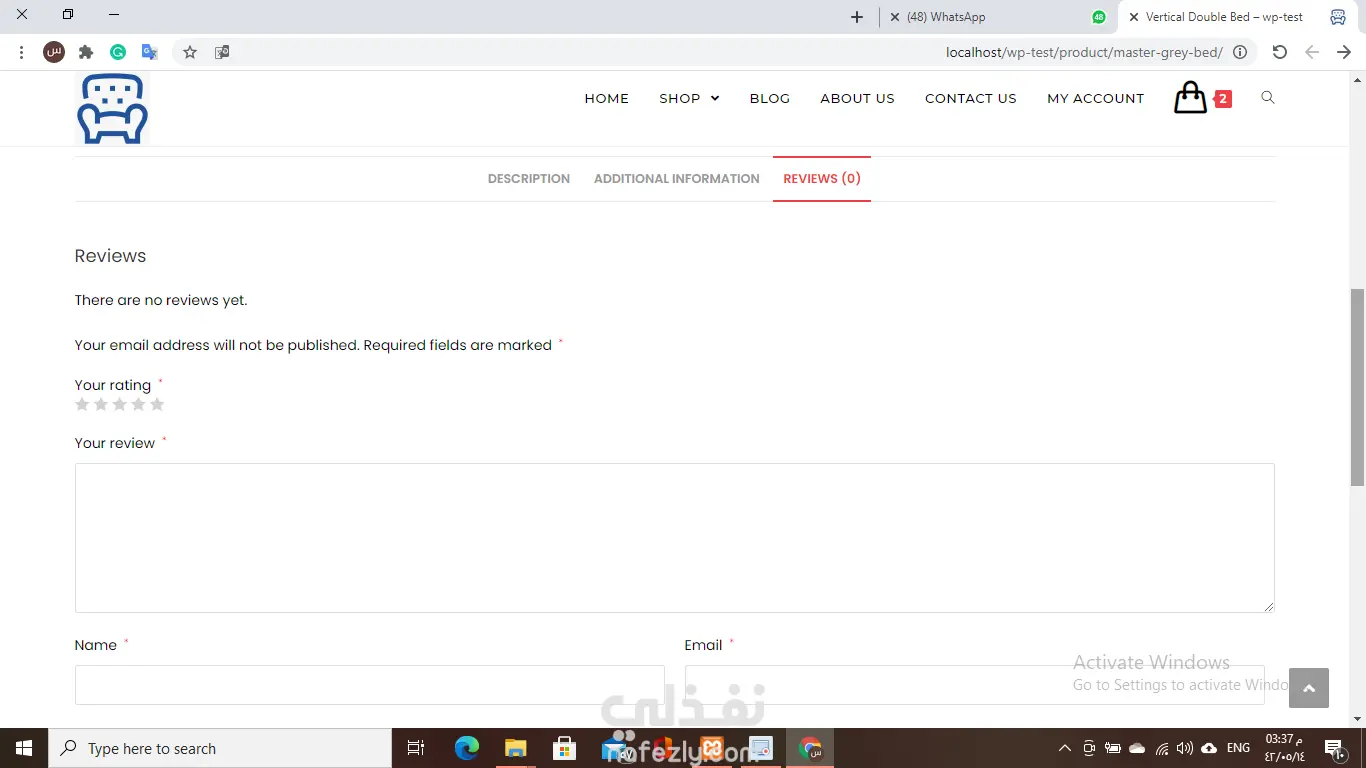Open the Extensions puzzle-piece menu

(86, 52)
